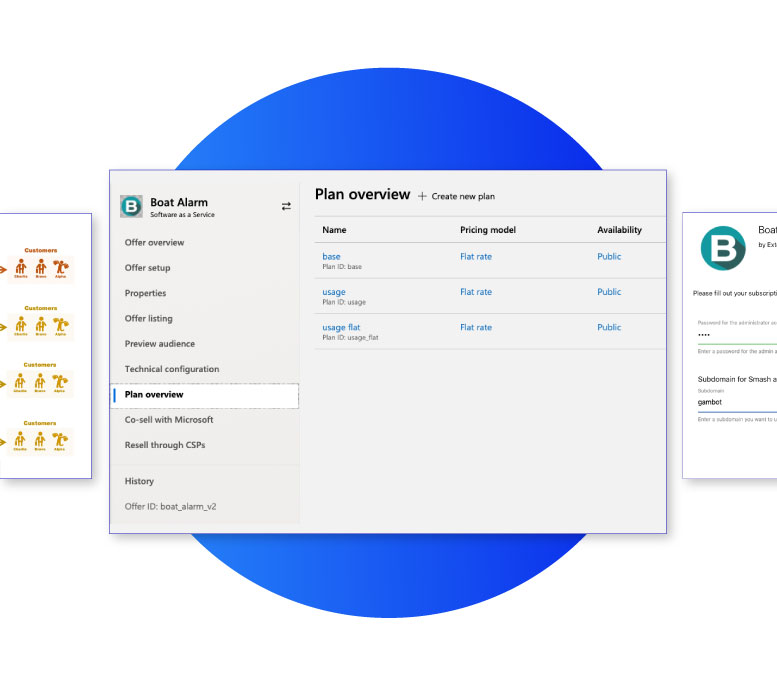Click subdomain field containing gambot
Image resolution: width=777 pixels, height=685 pixels.
pyautogui.click(x=737, y=402)
